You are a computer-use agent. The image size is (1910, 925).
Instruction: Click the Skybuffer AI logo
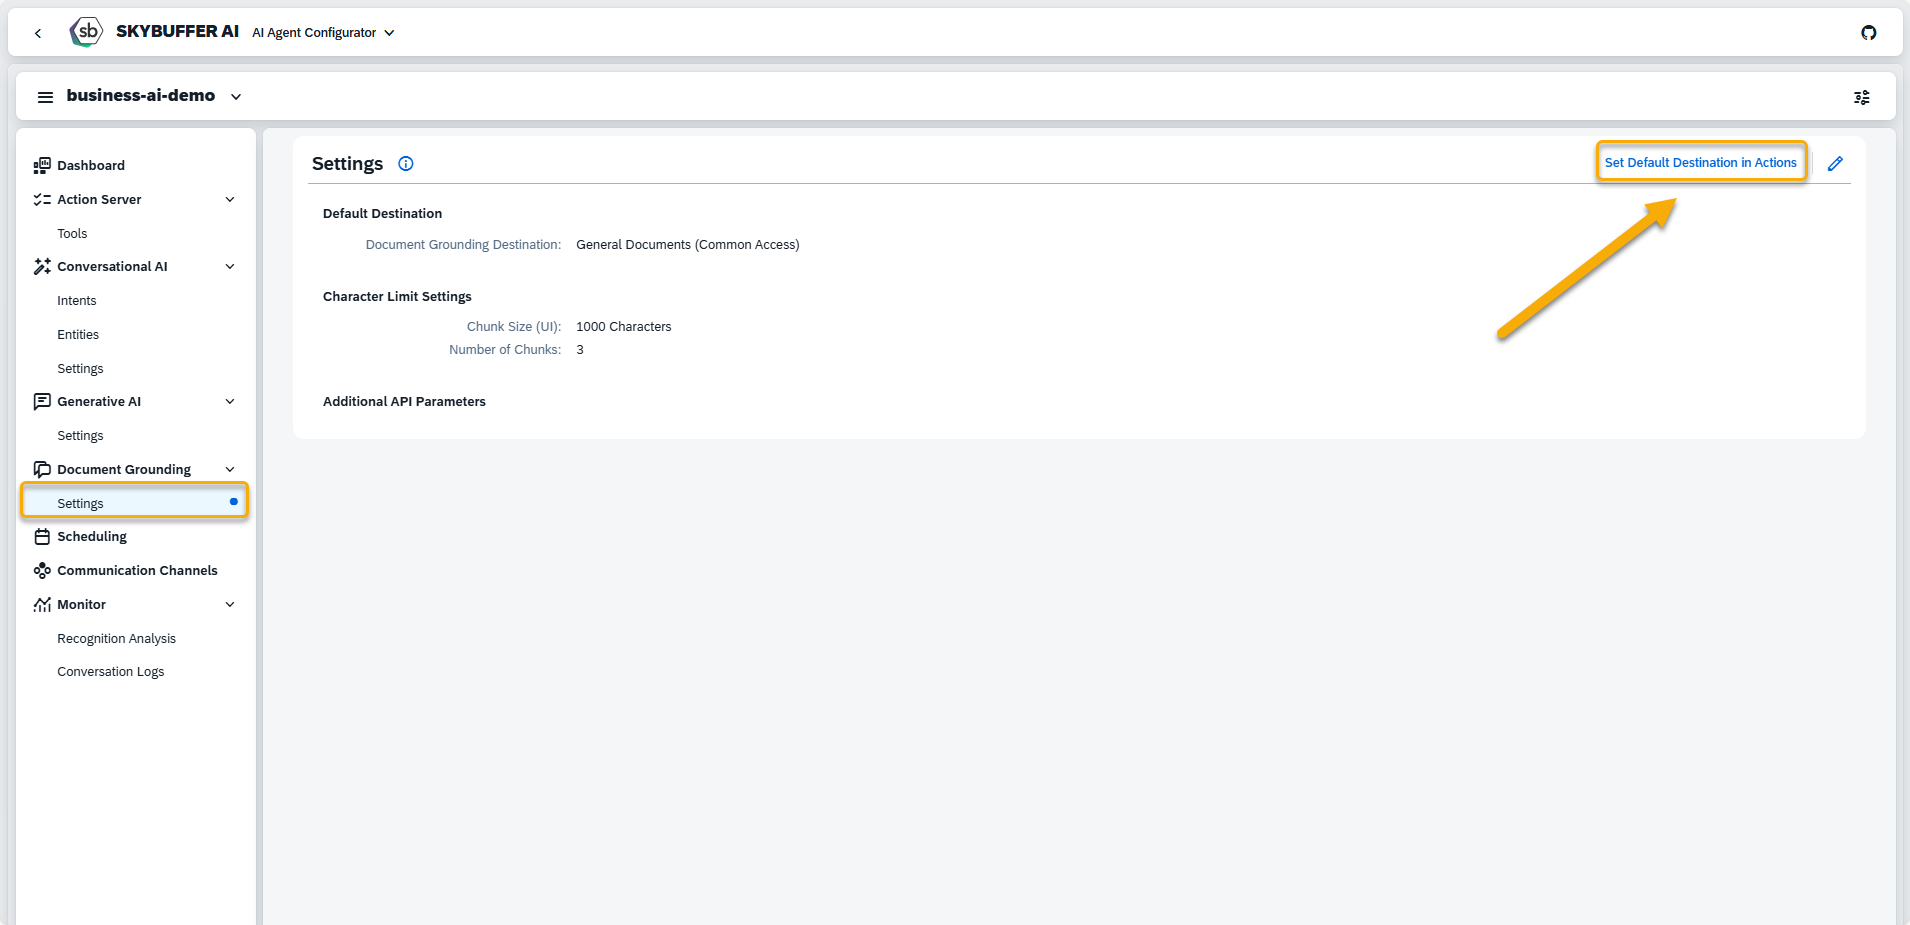pos(87,32)
